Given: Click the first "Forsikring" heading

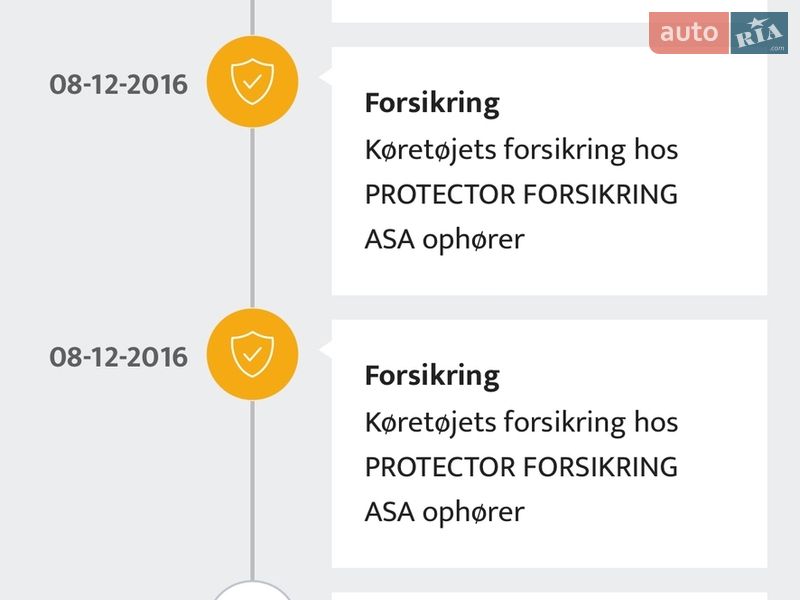Looking at the screenshot, I should coord(431,103).
